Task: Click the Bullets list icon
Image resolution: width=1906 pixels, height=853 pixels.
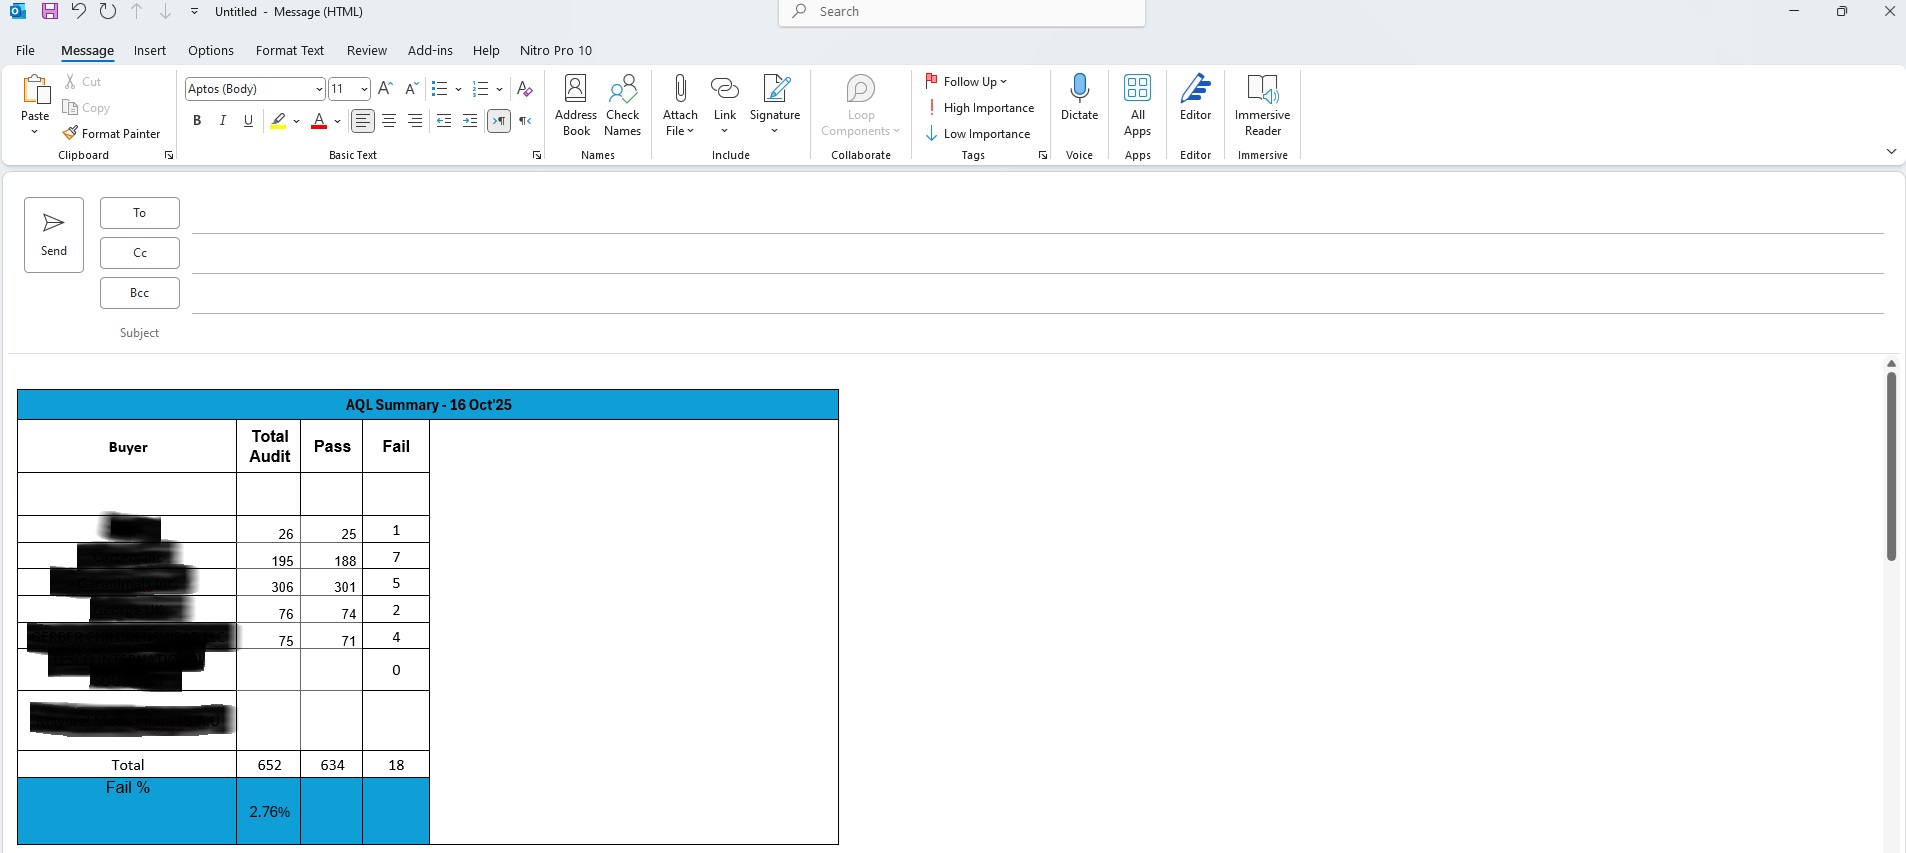Action: point(439,89)
